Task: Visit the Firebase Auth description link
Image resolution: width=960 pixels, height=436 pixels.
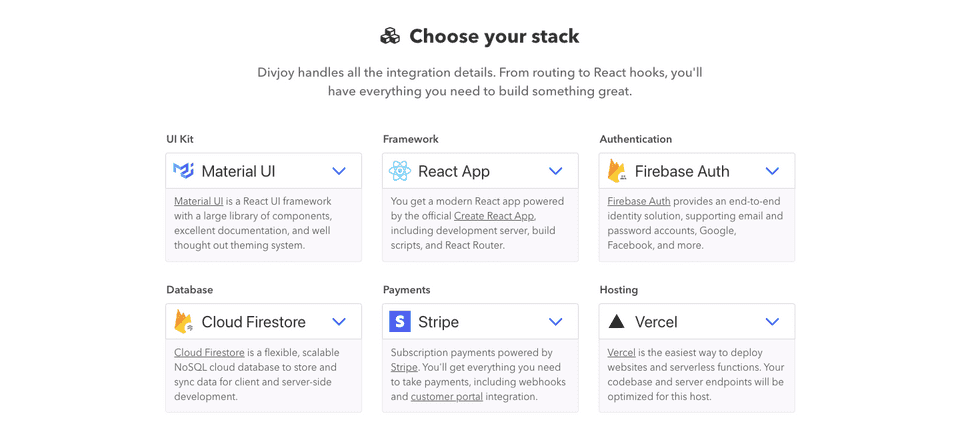Action: [639, 201]
